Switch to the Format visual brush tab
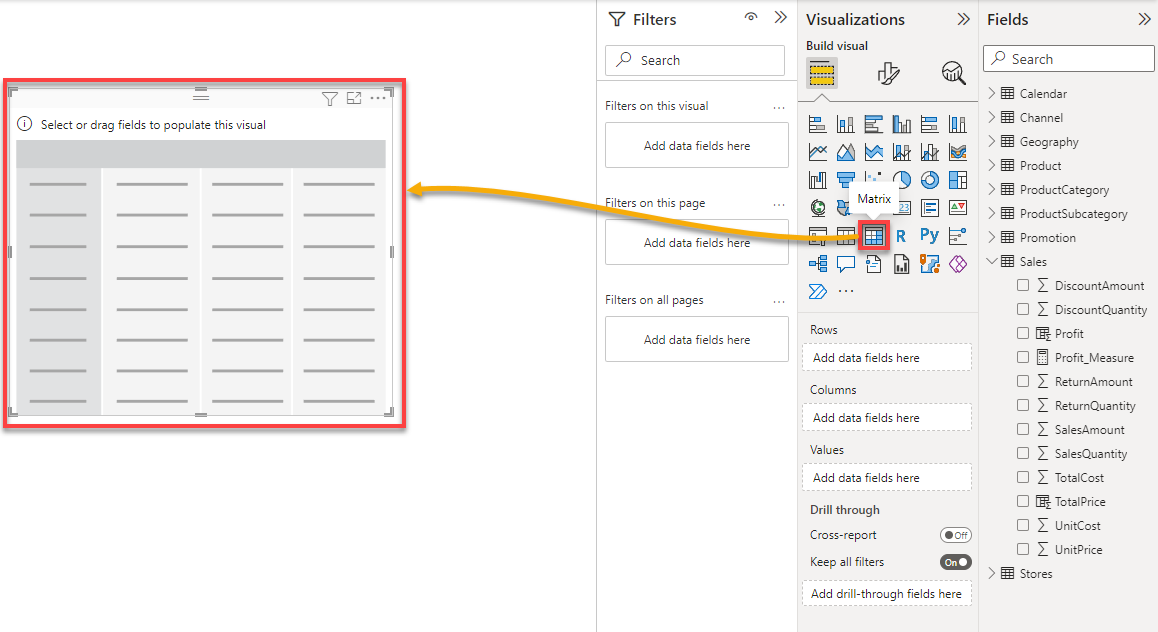This screenshot has width=1158, height=632. point(888,73)
